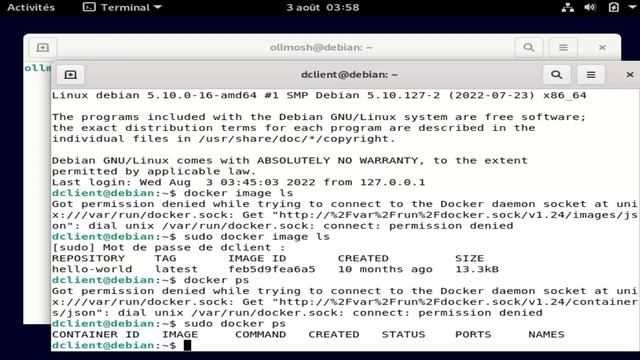
Task: Click the COMMAND column header
Action: [x=260, y=334]
